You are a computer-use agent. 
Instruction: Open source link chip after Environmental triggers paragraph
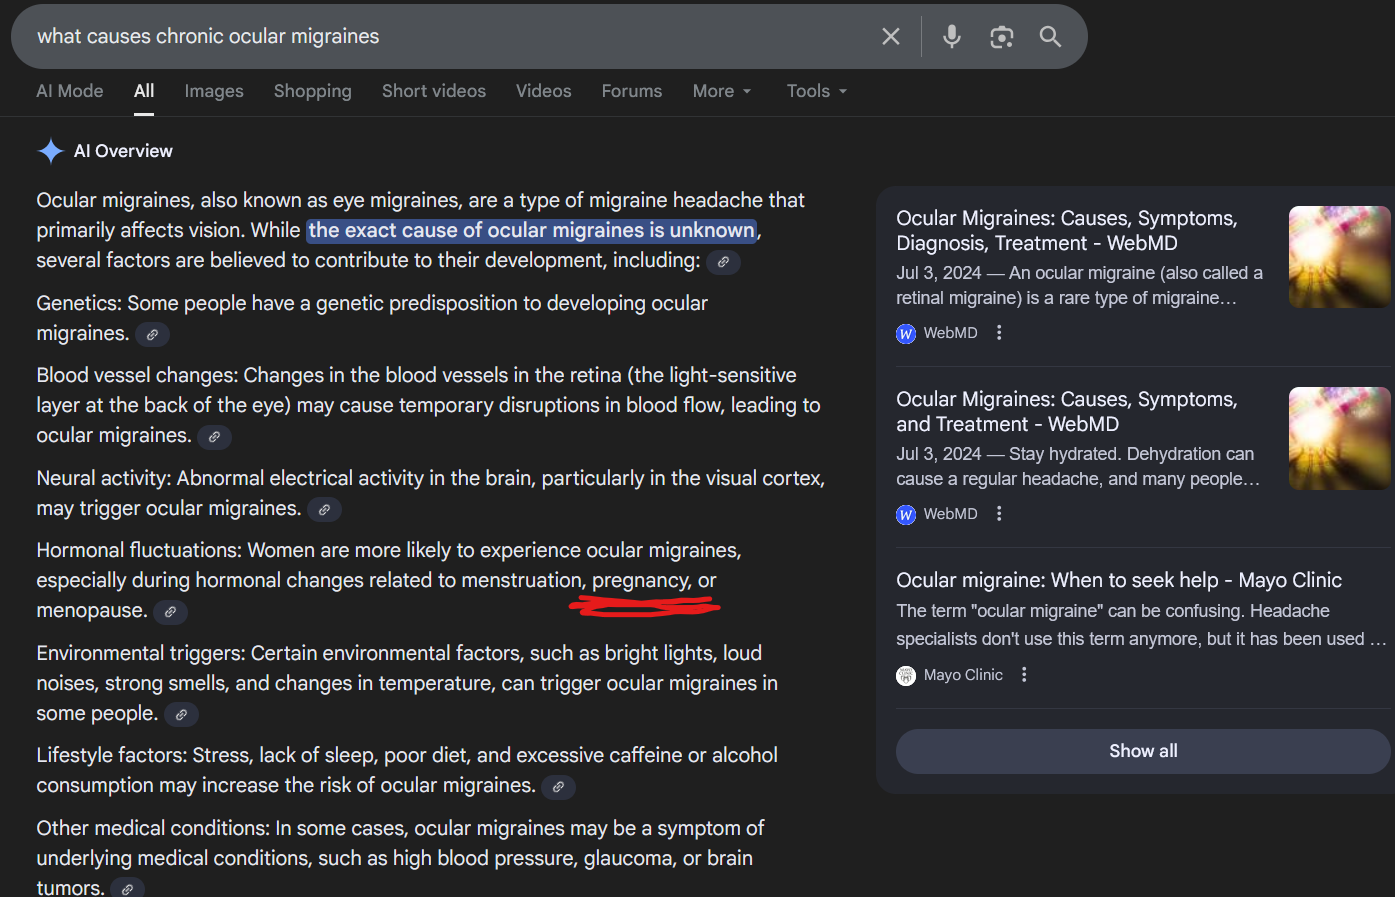[x=181, y=715]
